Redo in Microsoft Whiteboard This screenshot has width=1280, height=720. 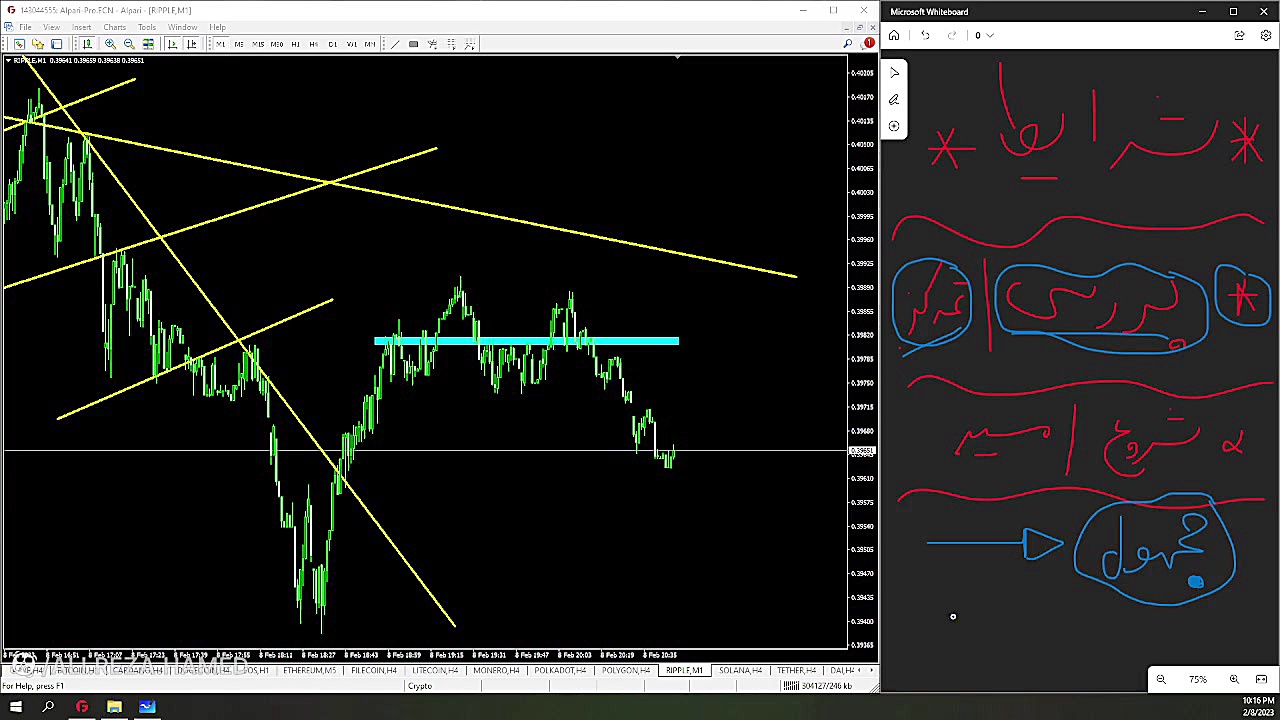coord(951,35)
